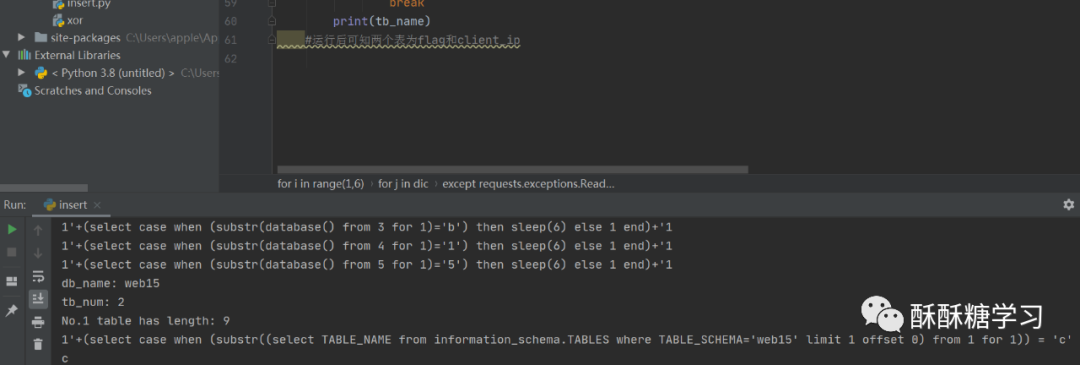Screen dimensions: 1080x365
Task: Jump down the stack trace
Action: point(38,253)
